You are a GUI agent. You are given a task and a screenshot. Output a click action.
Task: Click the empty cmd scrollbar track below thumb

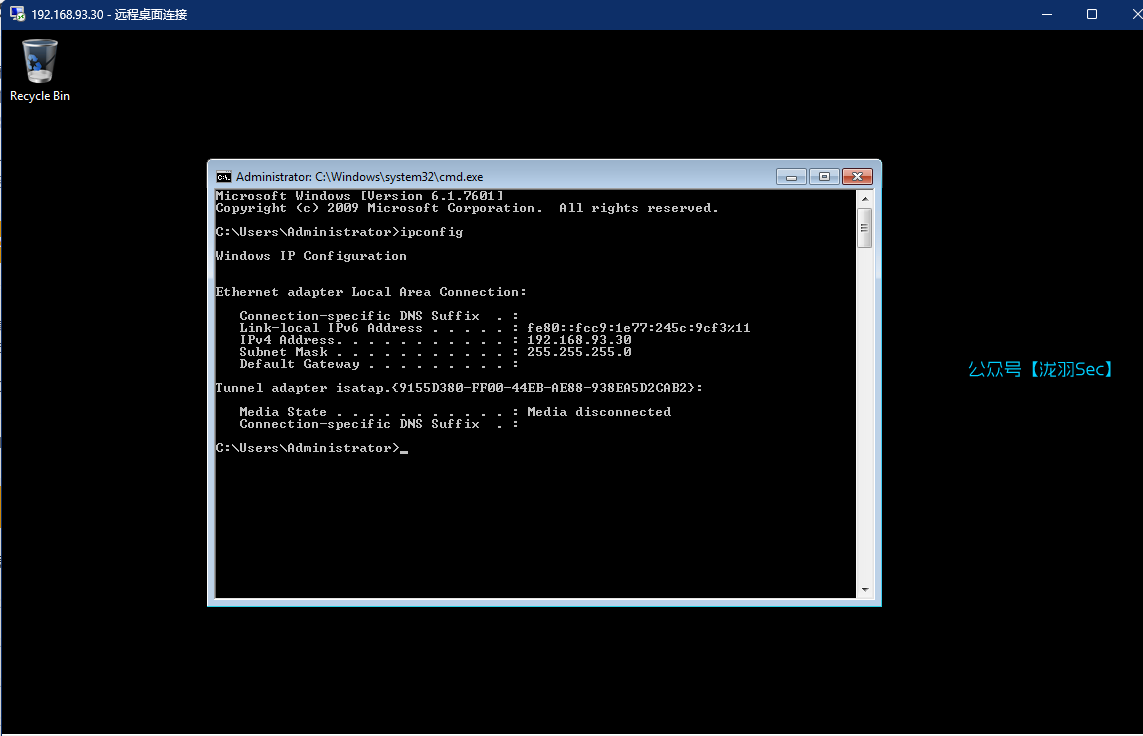(864, 420)
